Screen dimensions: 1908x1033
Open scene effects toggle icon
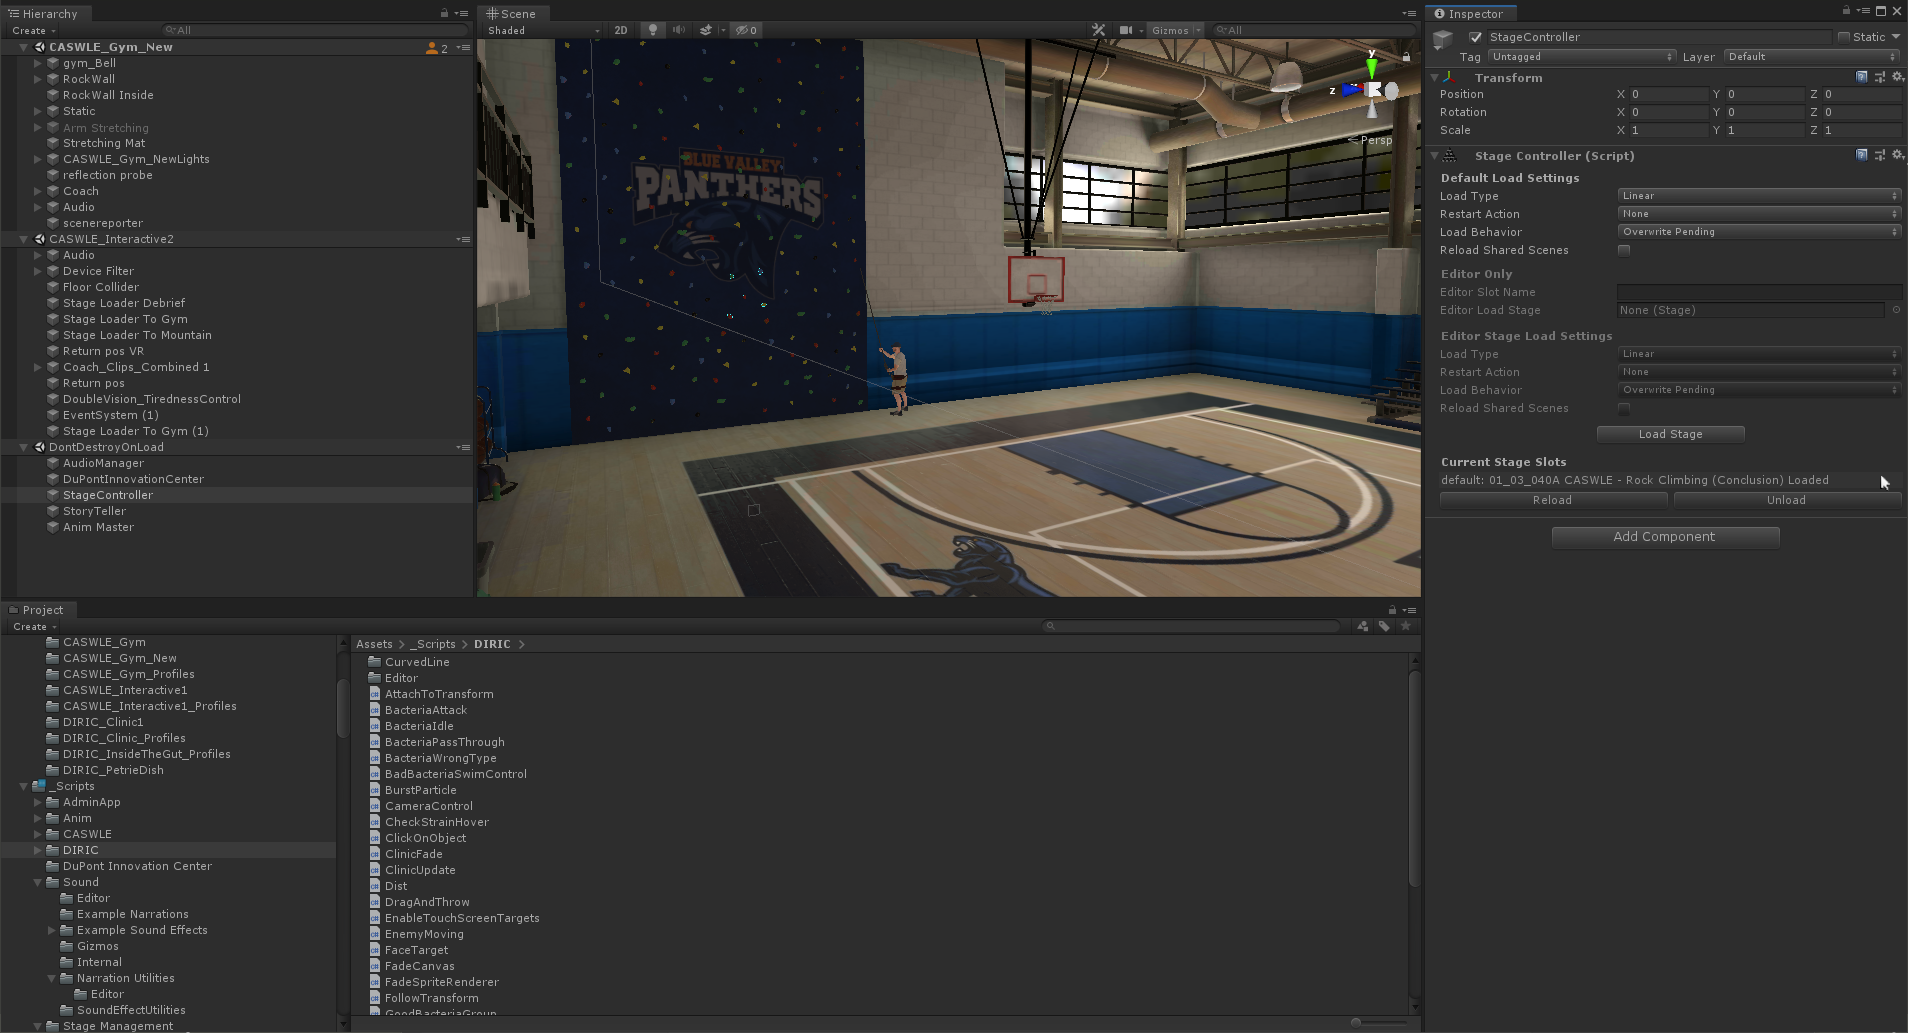tap(706, 30)
